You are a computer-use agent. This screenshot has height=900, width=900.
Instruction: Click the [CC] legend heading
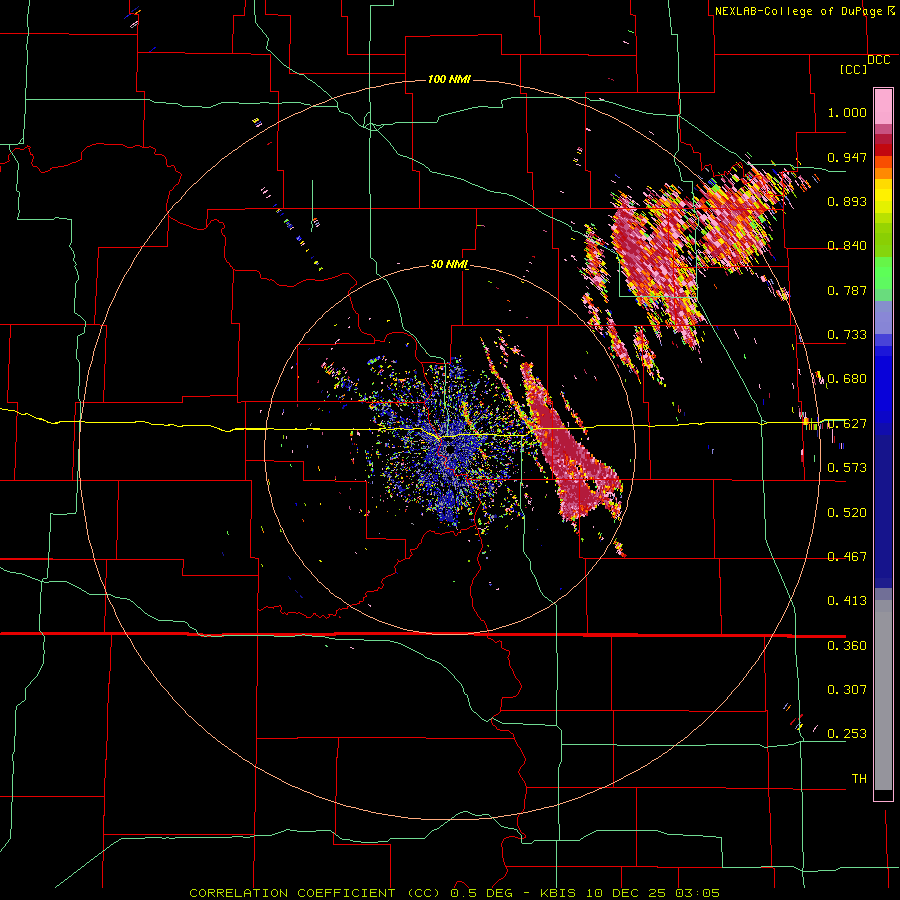point(853,69)
